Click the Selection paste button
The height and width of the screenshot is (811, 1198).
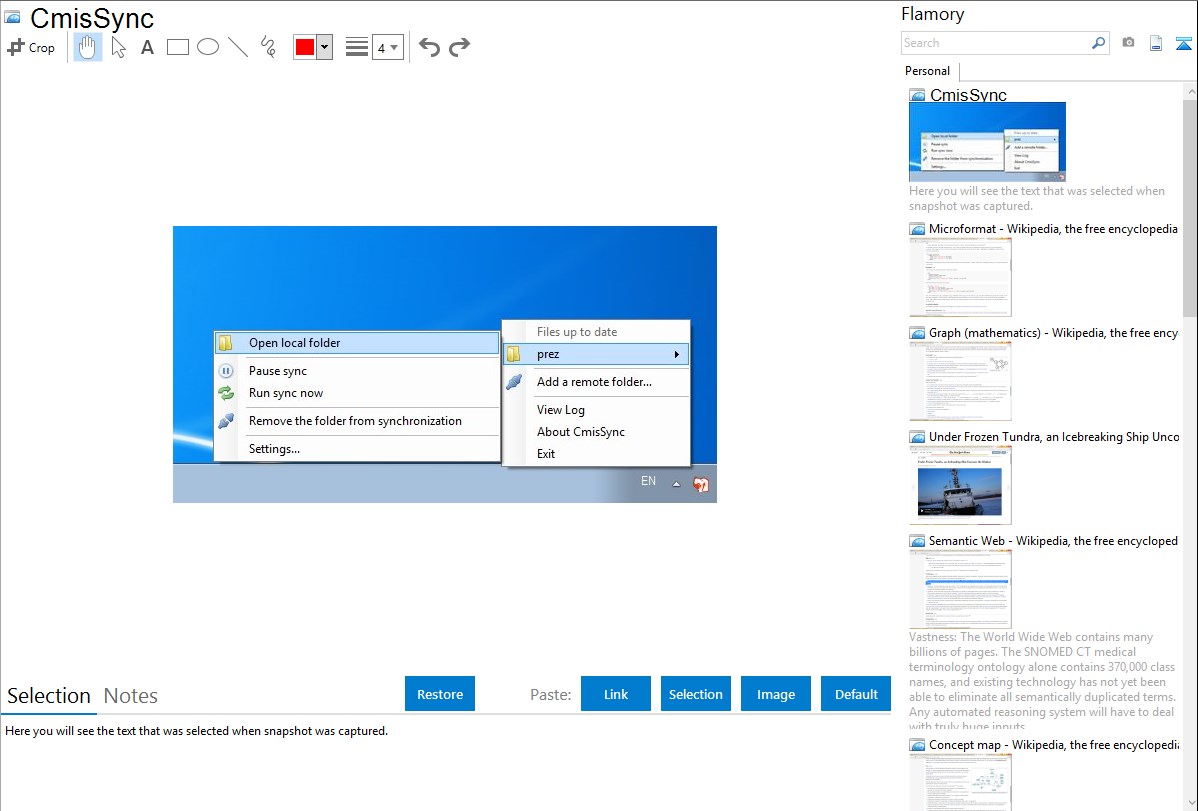(x=695, y=694)
